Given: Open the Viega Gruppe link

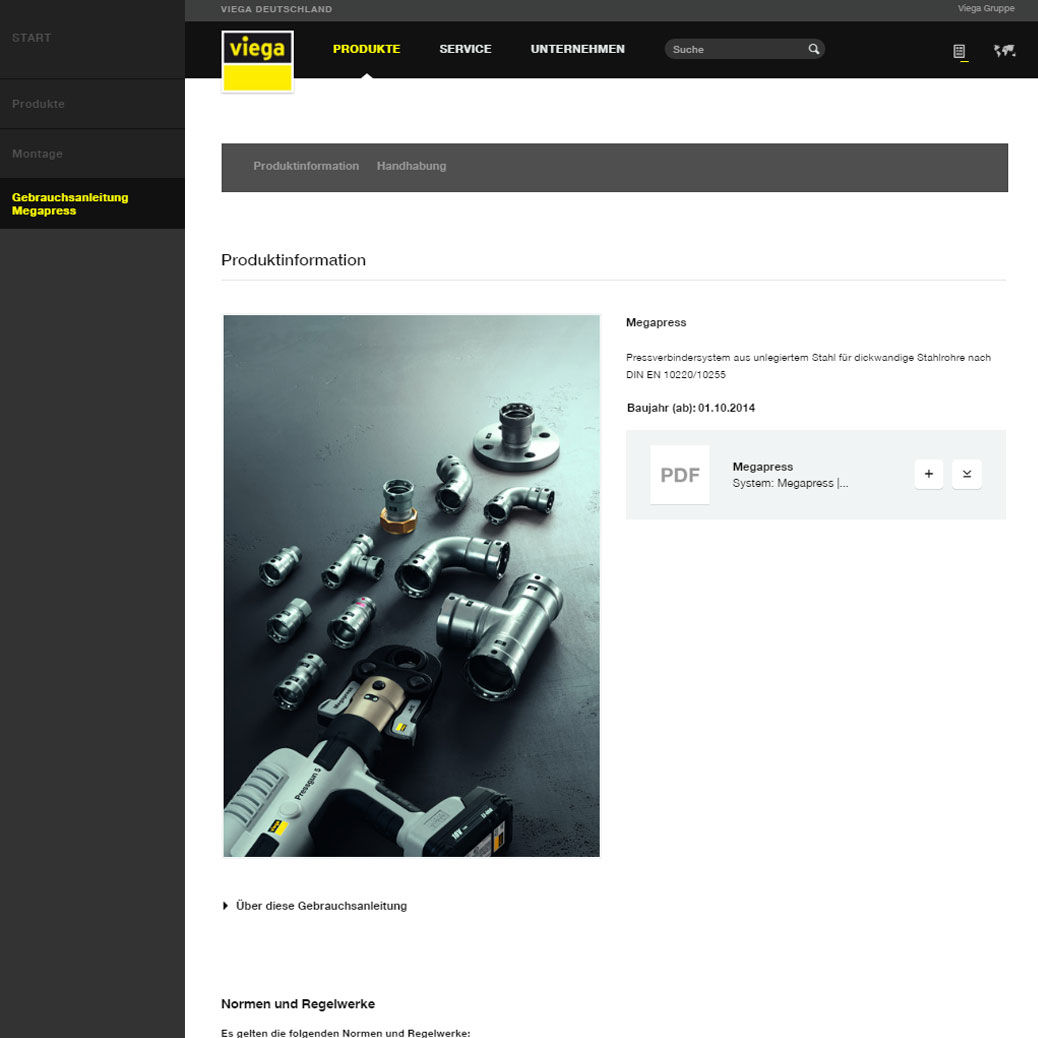Looking at the screenshot, I should click(986, 9).
